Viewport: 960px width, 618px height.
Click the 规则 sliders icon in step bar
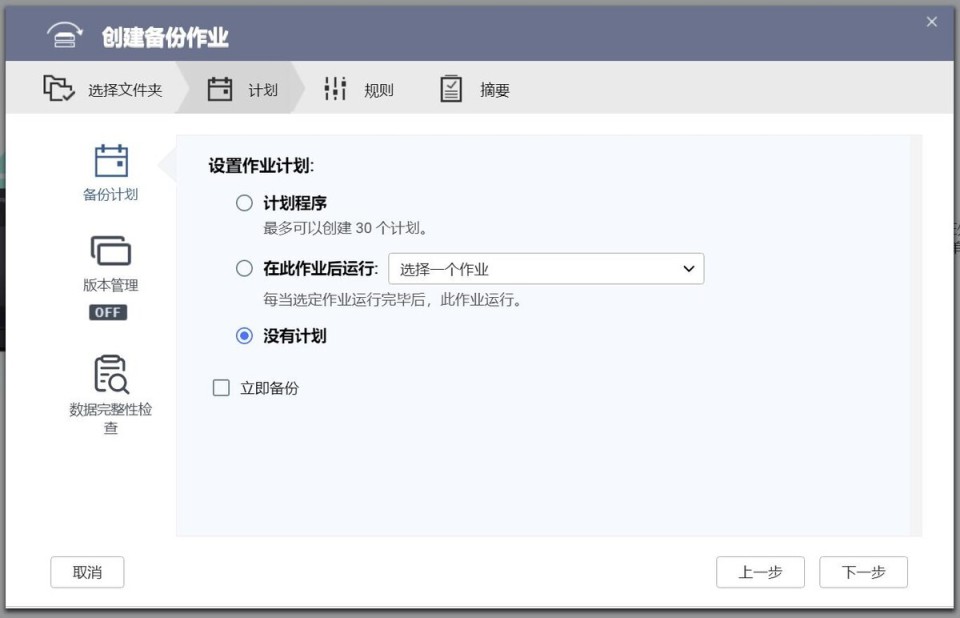click(x=333, y=88)
